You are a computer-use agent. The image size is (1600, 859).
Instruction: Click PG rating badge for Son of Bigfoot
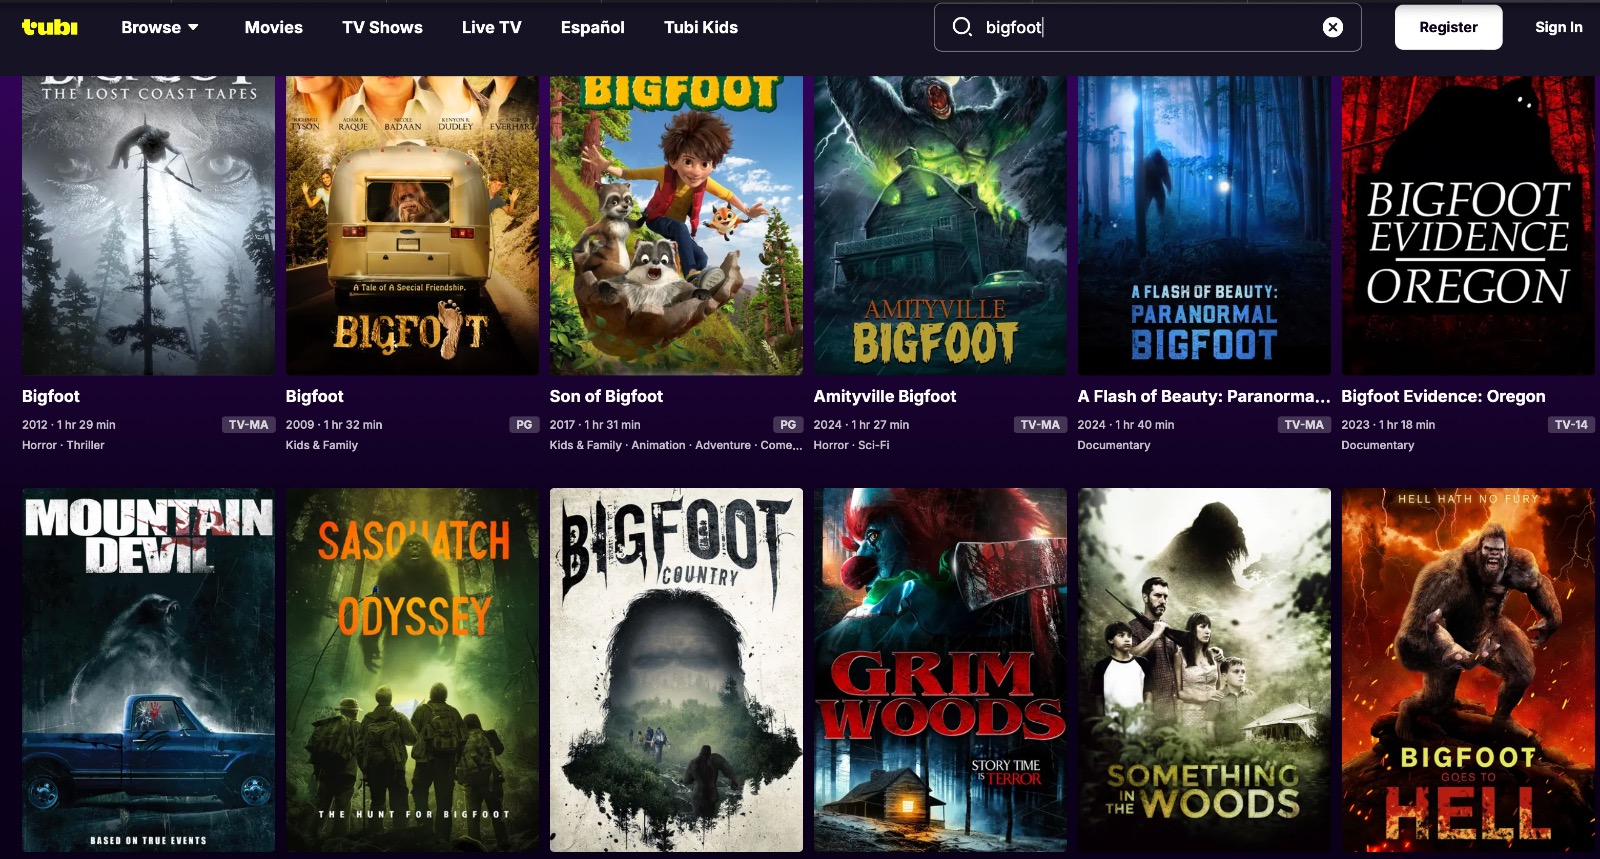click(788, 425)
